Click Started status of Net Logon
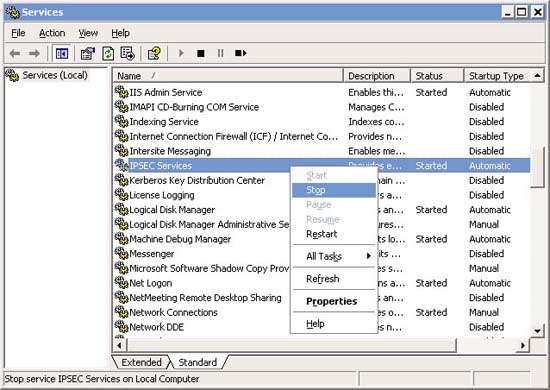Image resolution: width=550 pixels, height=390 pixels. (431, 283)
